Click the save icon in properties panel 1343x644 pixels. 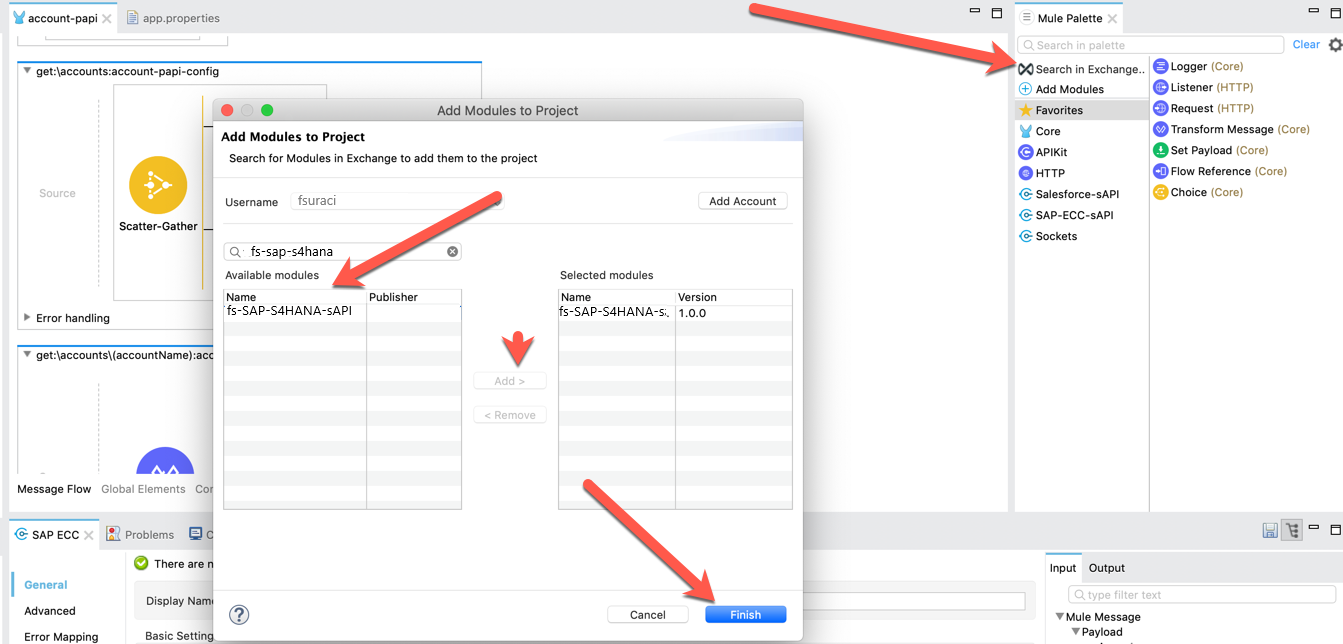pos(1269,530)
